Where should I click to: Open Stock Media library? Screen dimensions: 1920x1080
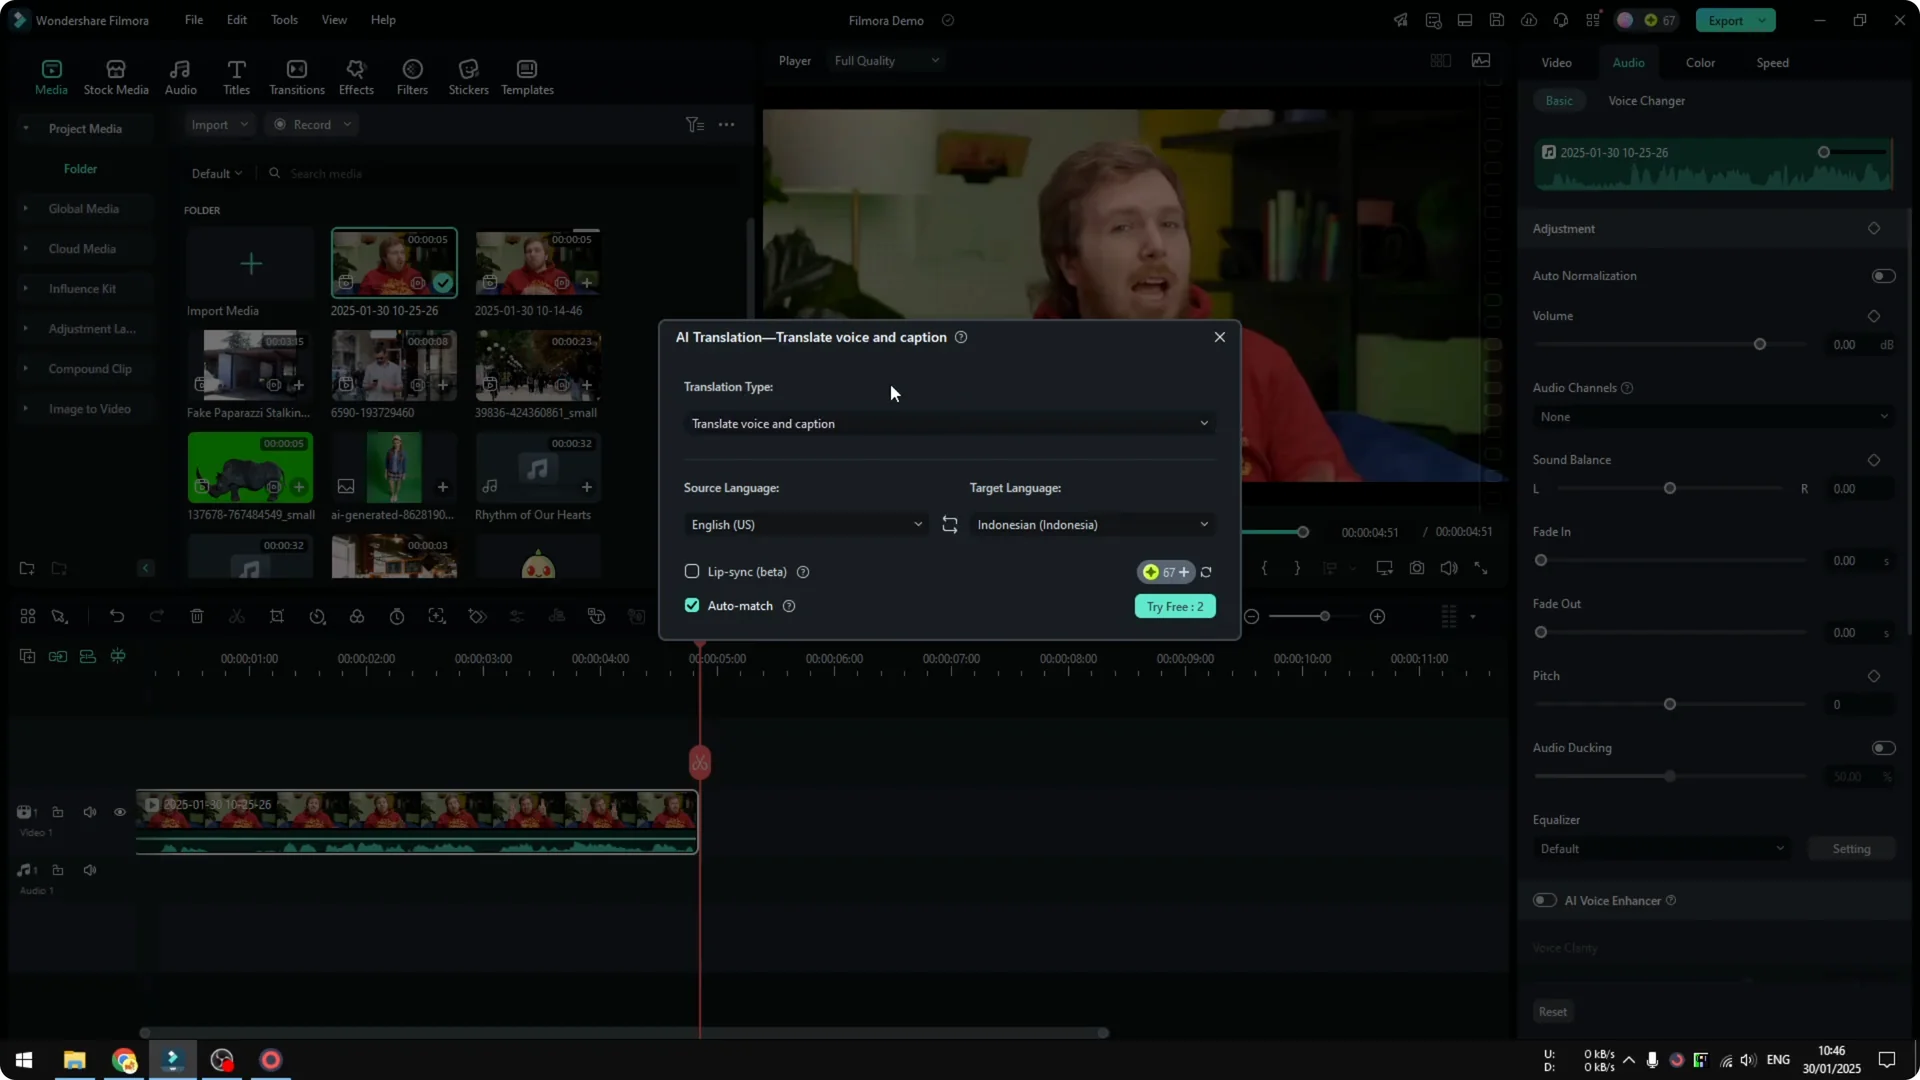[114, 76]
